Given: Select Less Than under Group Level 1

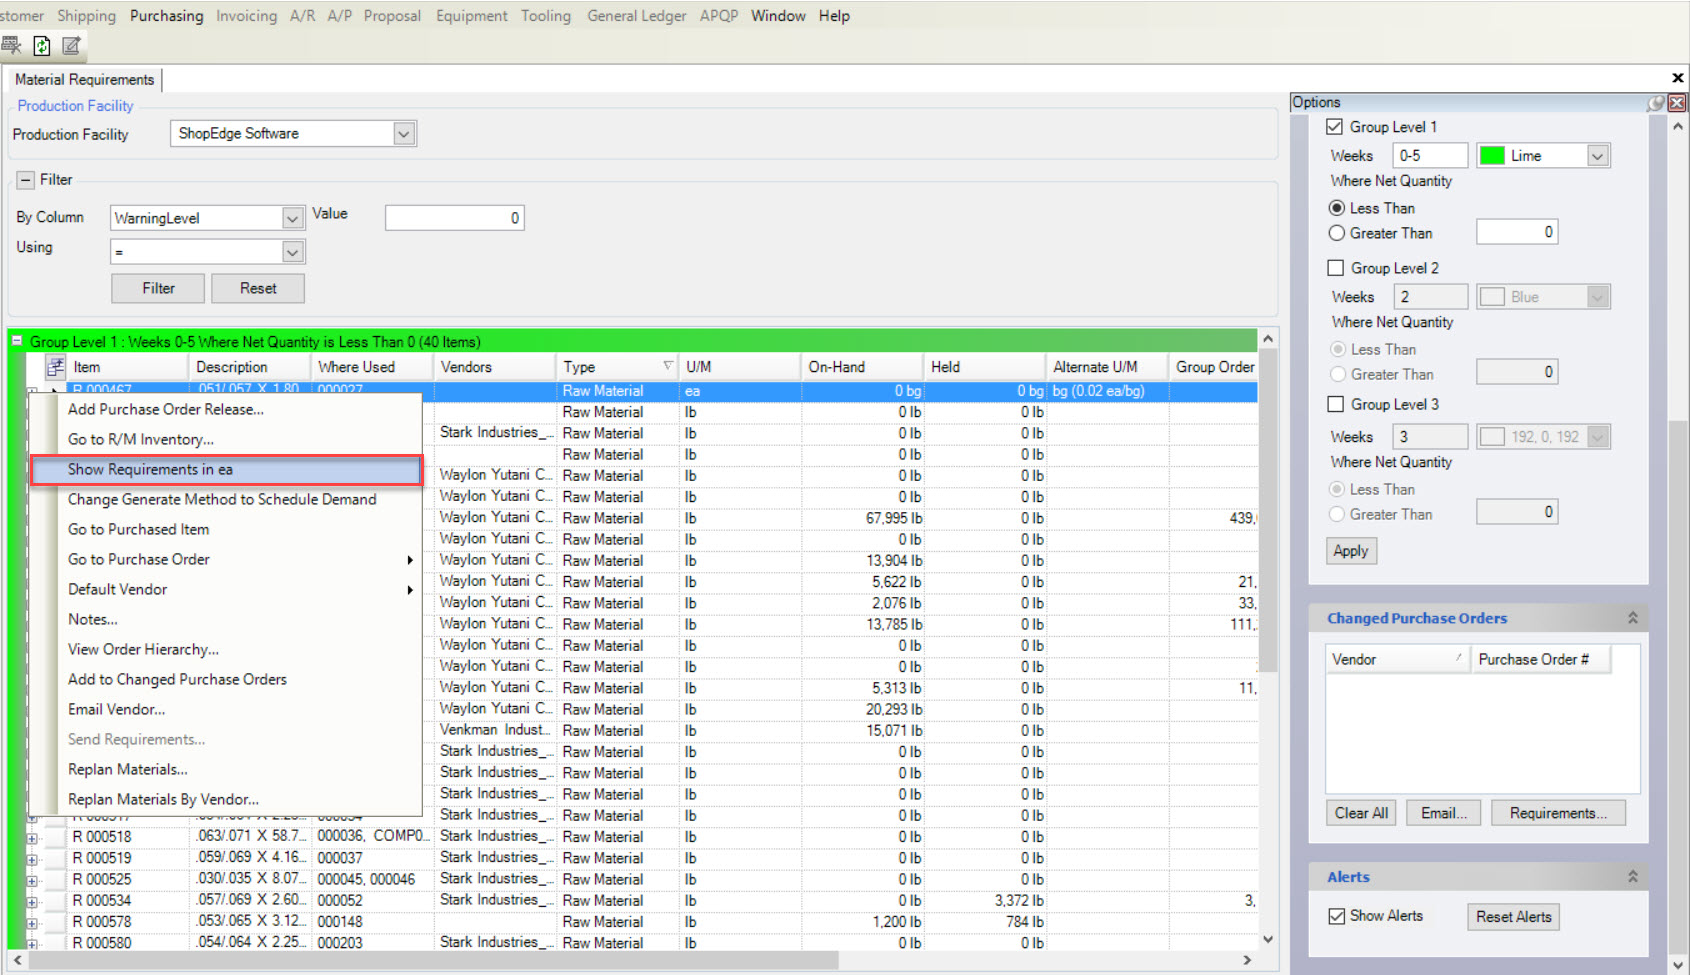Looking at the screenshot, I should point(1337,208).
